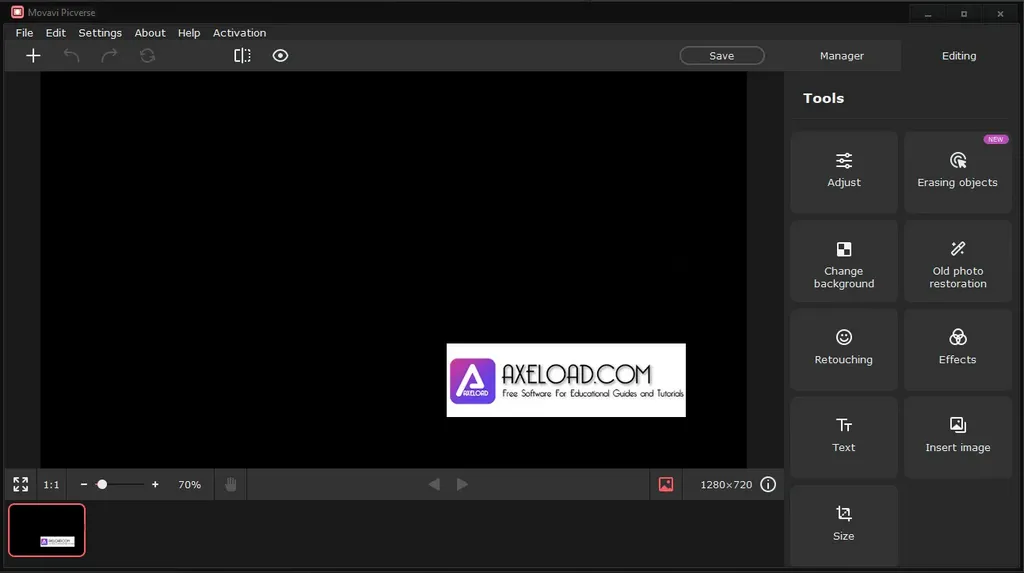Set zoom to 1:1 actual size
1024x573 pixels.
(x=51, y=485)
